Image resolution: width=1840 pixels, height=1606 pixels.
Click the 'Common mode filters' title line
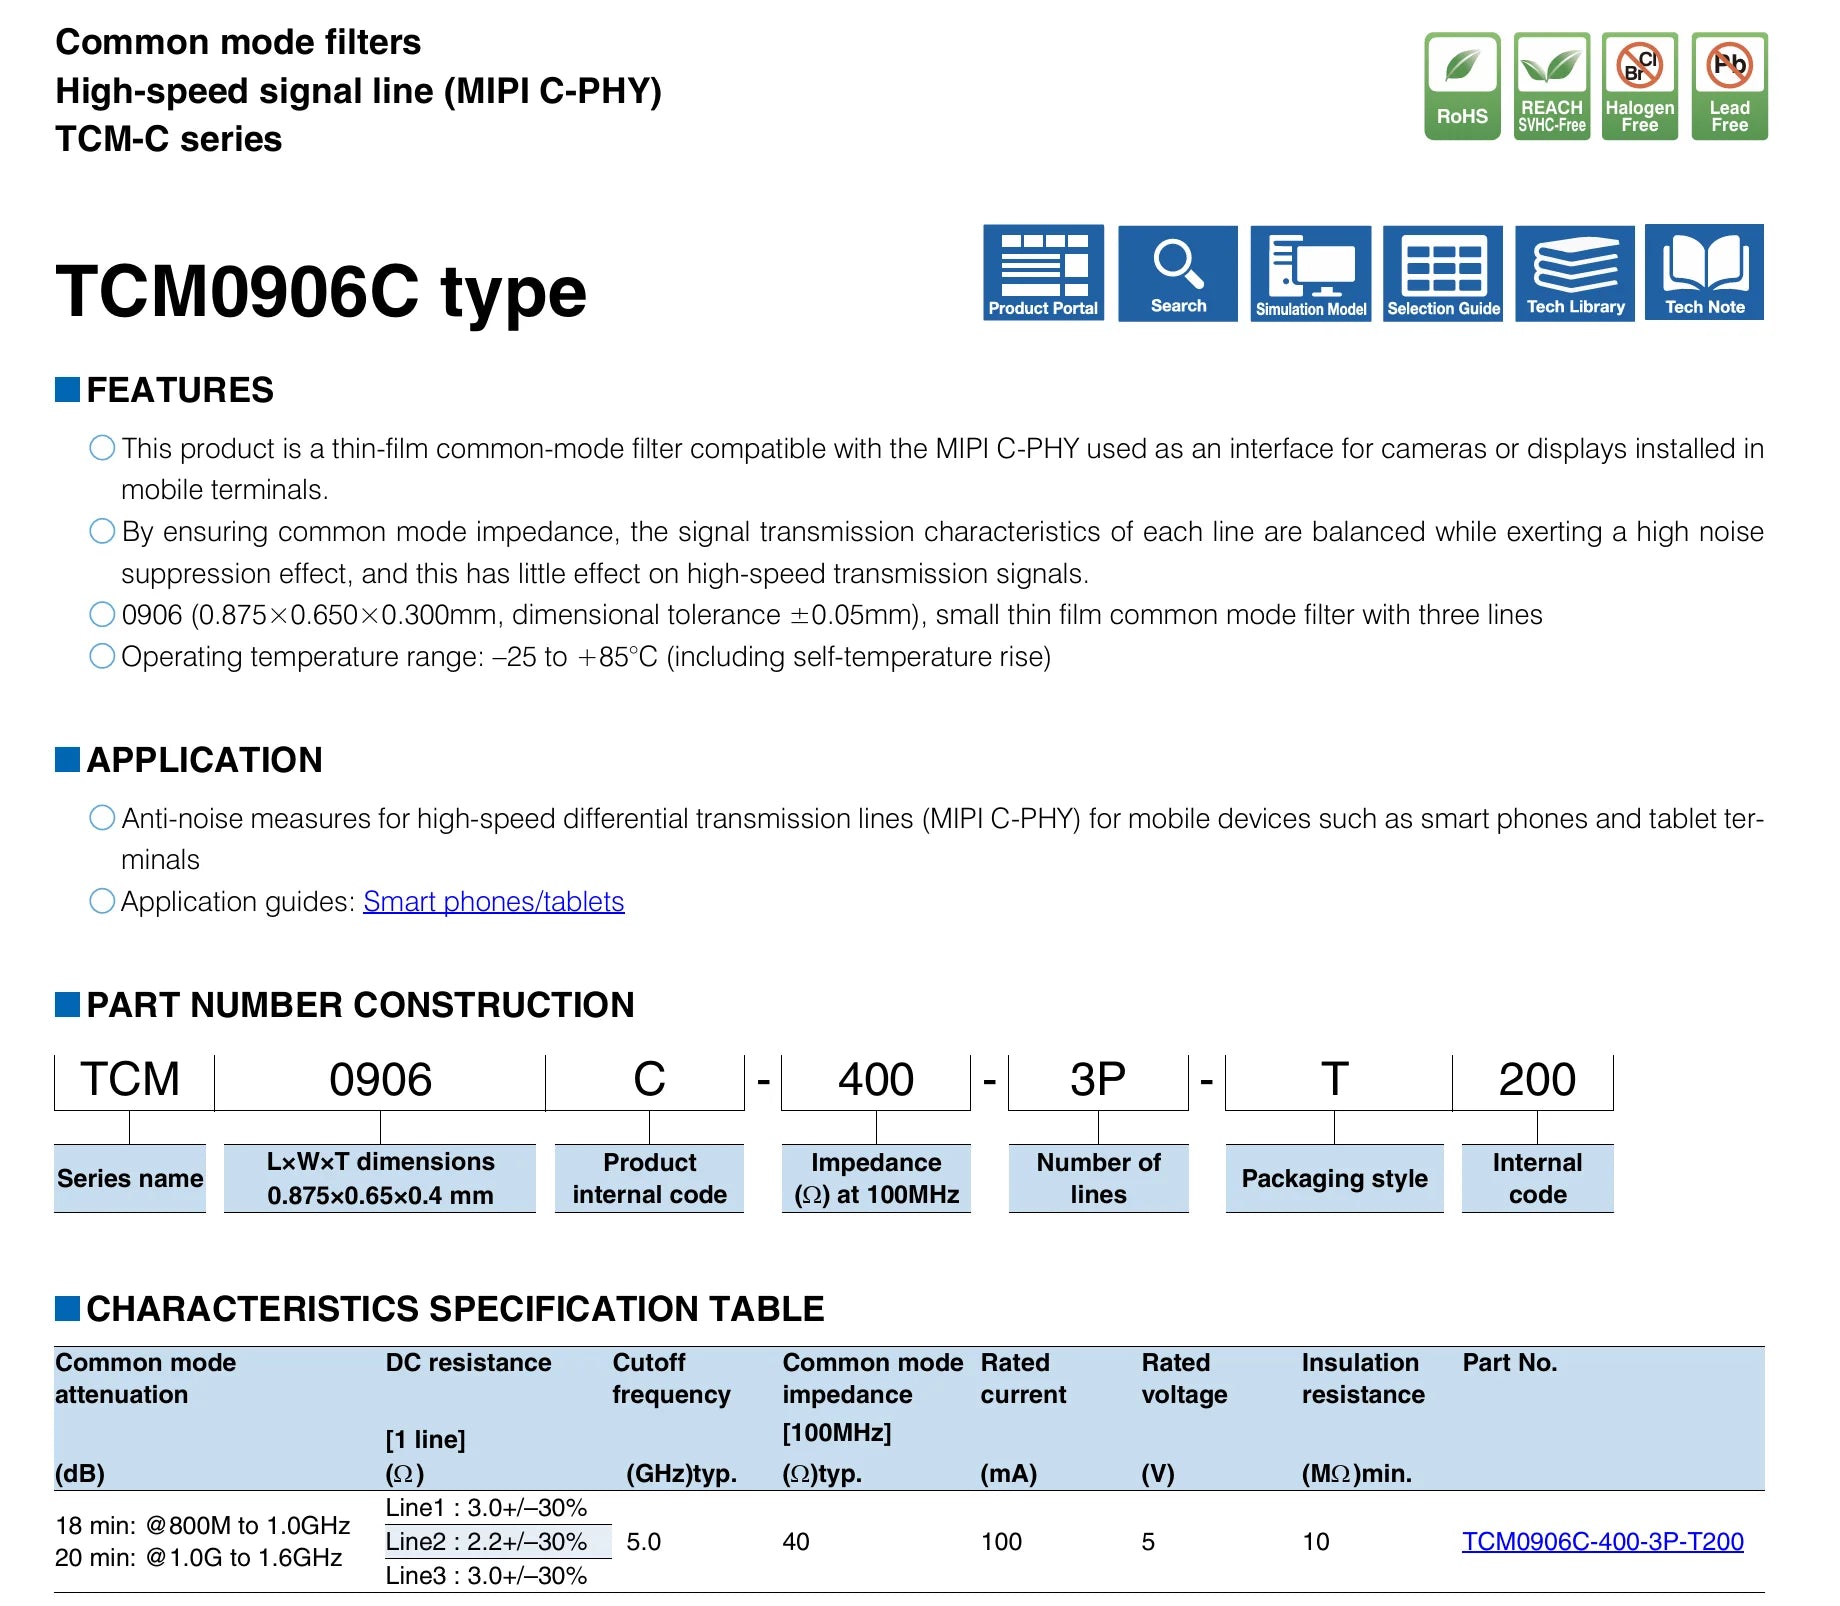pos(239,42)
